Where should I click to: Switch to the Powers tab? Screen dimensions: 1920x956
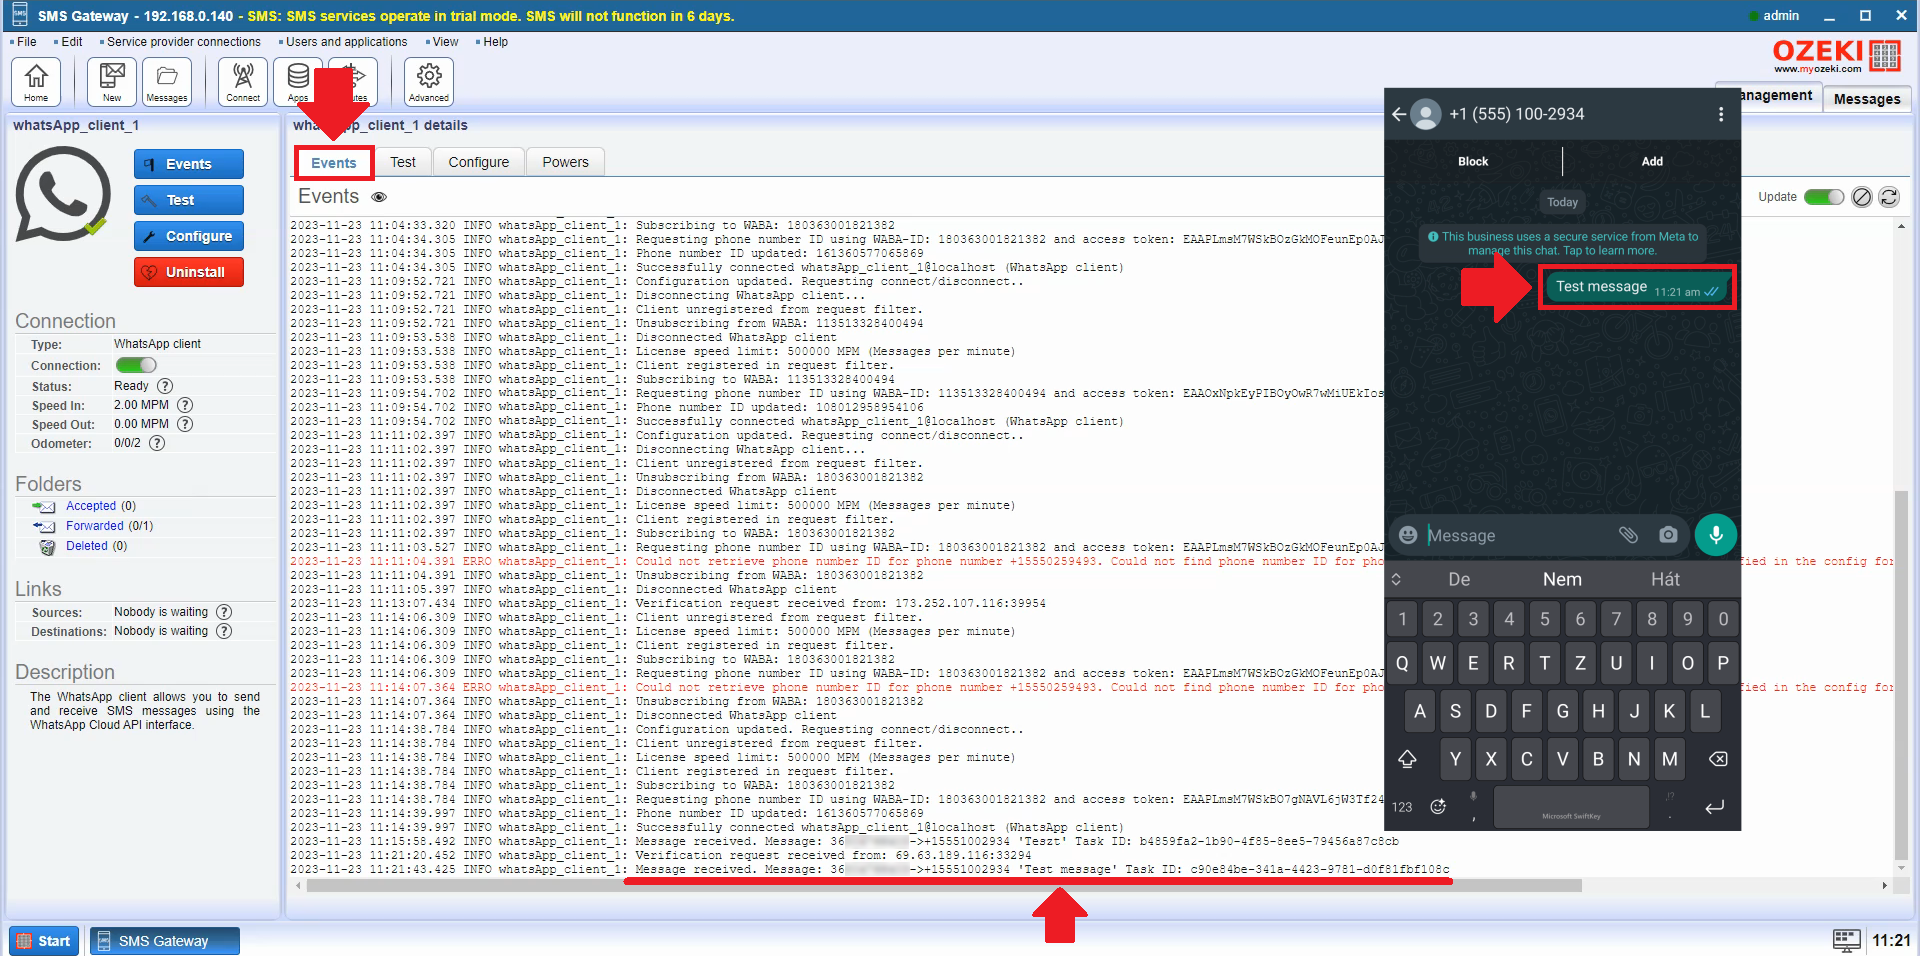[x=566, y=162]
